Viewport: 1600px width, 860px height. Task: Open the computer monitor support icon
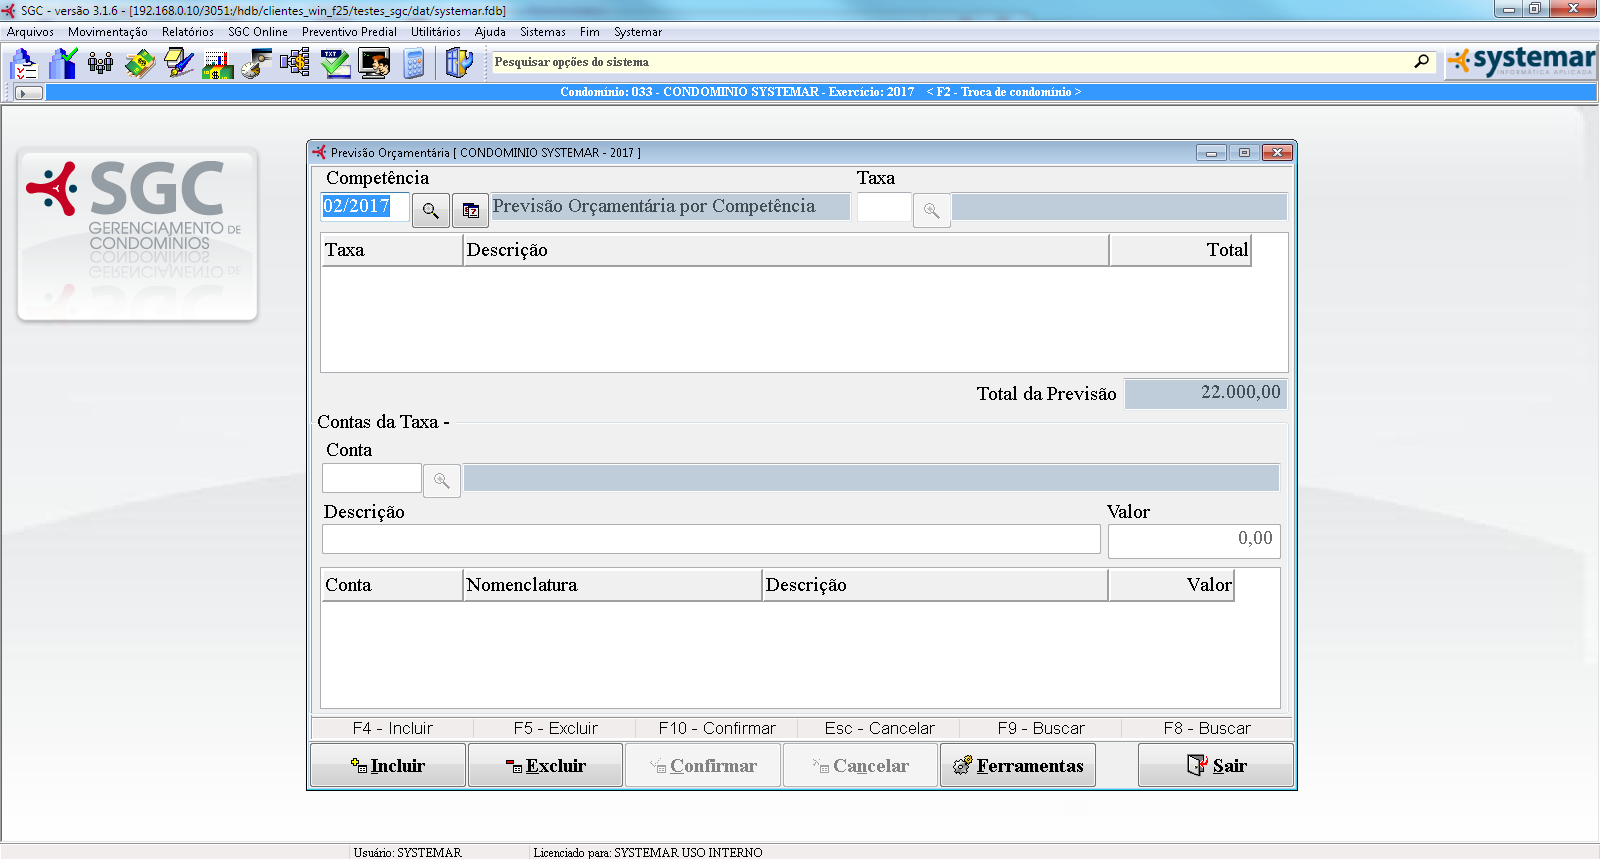point(374,64)
